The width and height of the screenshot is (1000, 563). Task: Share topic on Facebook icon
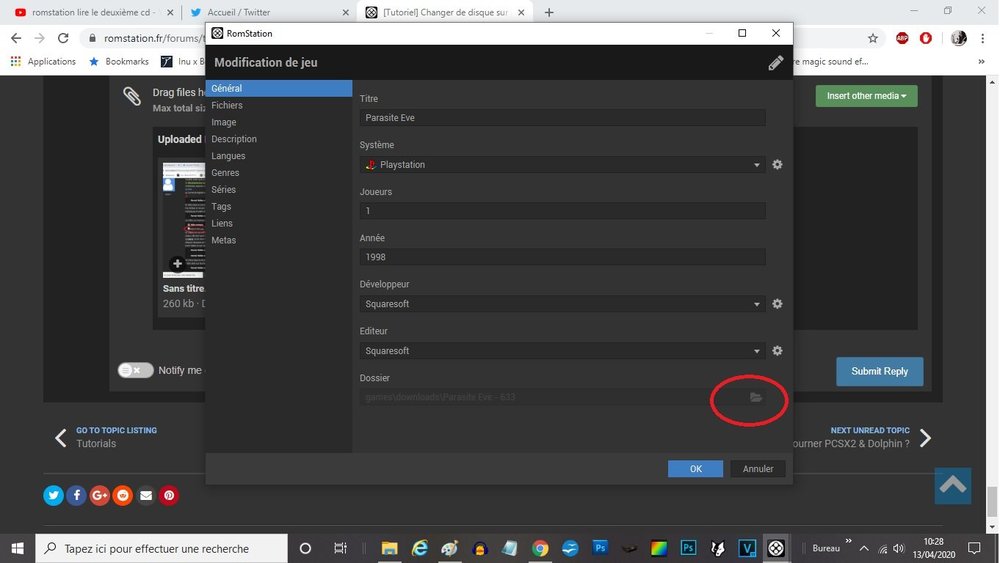tap(77, 495)
